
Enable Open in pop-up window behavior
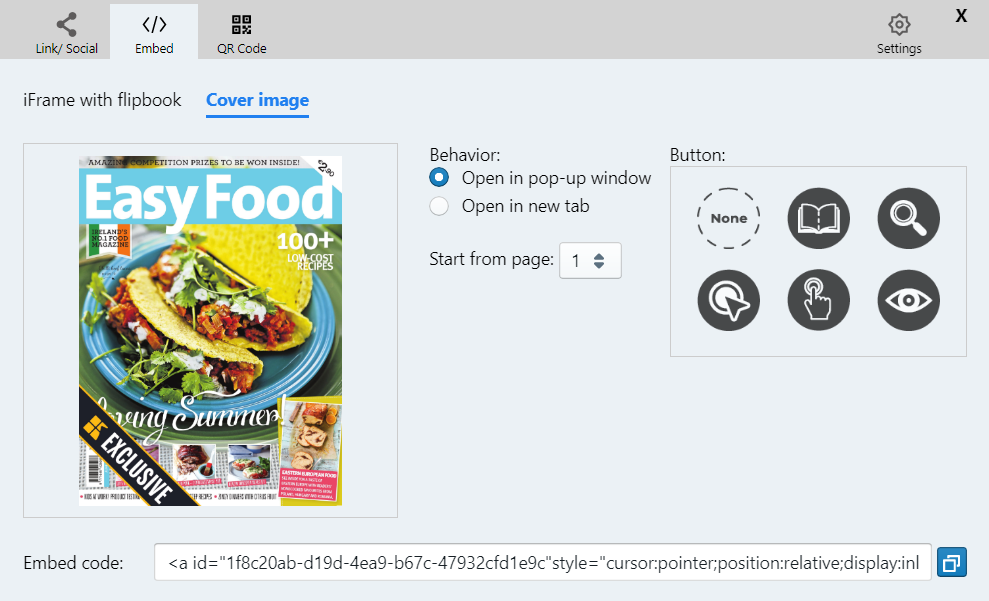(x=436, y=177)
